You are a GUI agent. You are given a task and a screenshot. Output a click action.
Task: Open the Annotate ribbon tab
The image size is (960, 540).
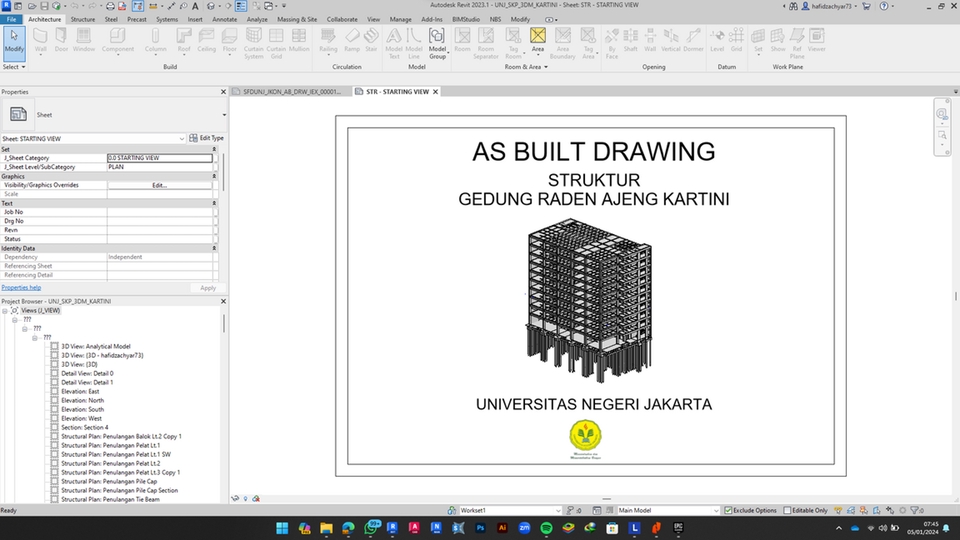pos(225,19)
